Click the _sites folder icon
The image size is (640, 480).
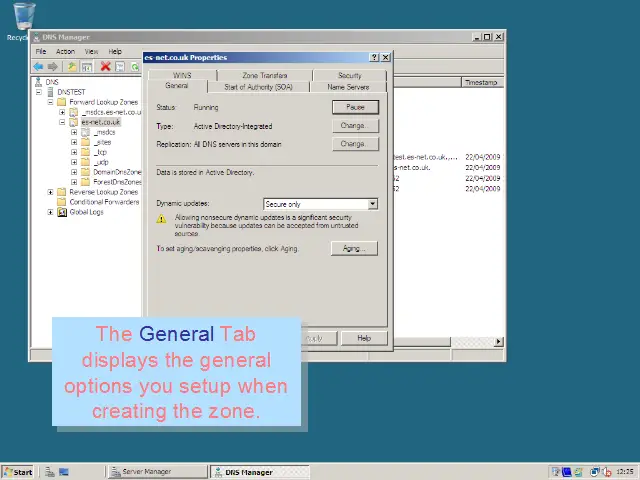point(85,142)
